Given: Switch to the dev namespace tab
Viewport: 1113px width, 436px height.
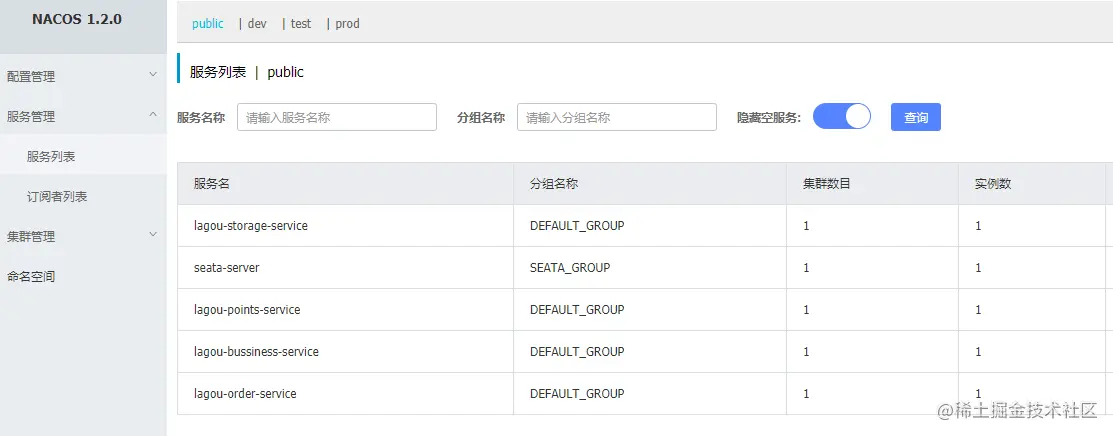Looking at the screenshot, I should [257, 23].
